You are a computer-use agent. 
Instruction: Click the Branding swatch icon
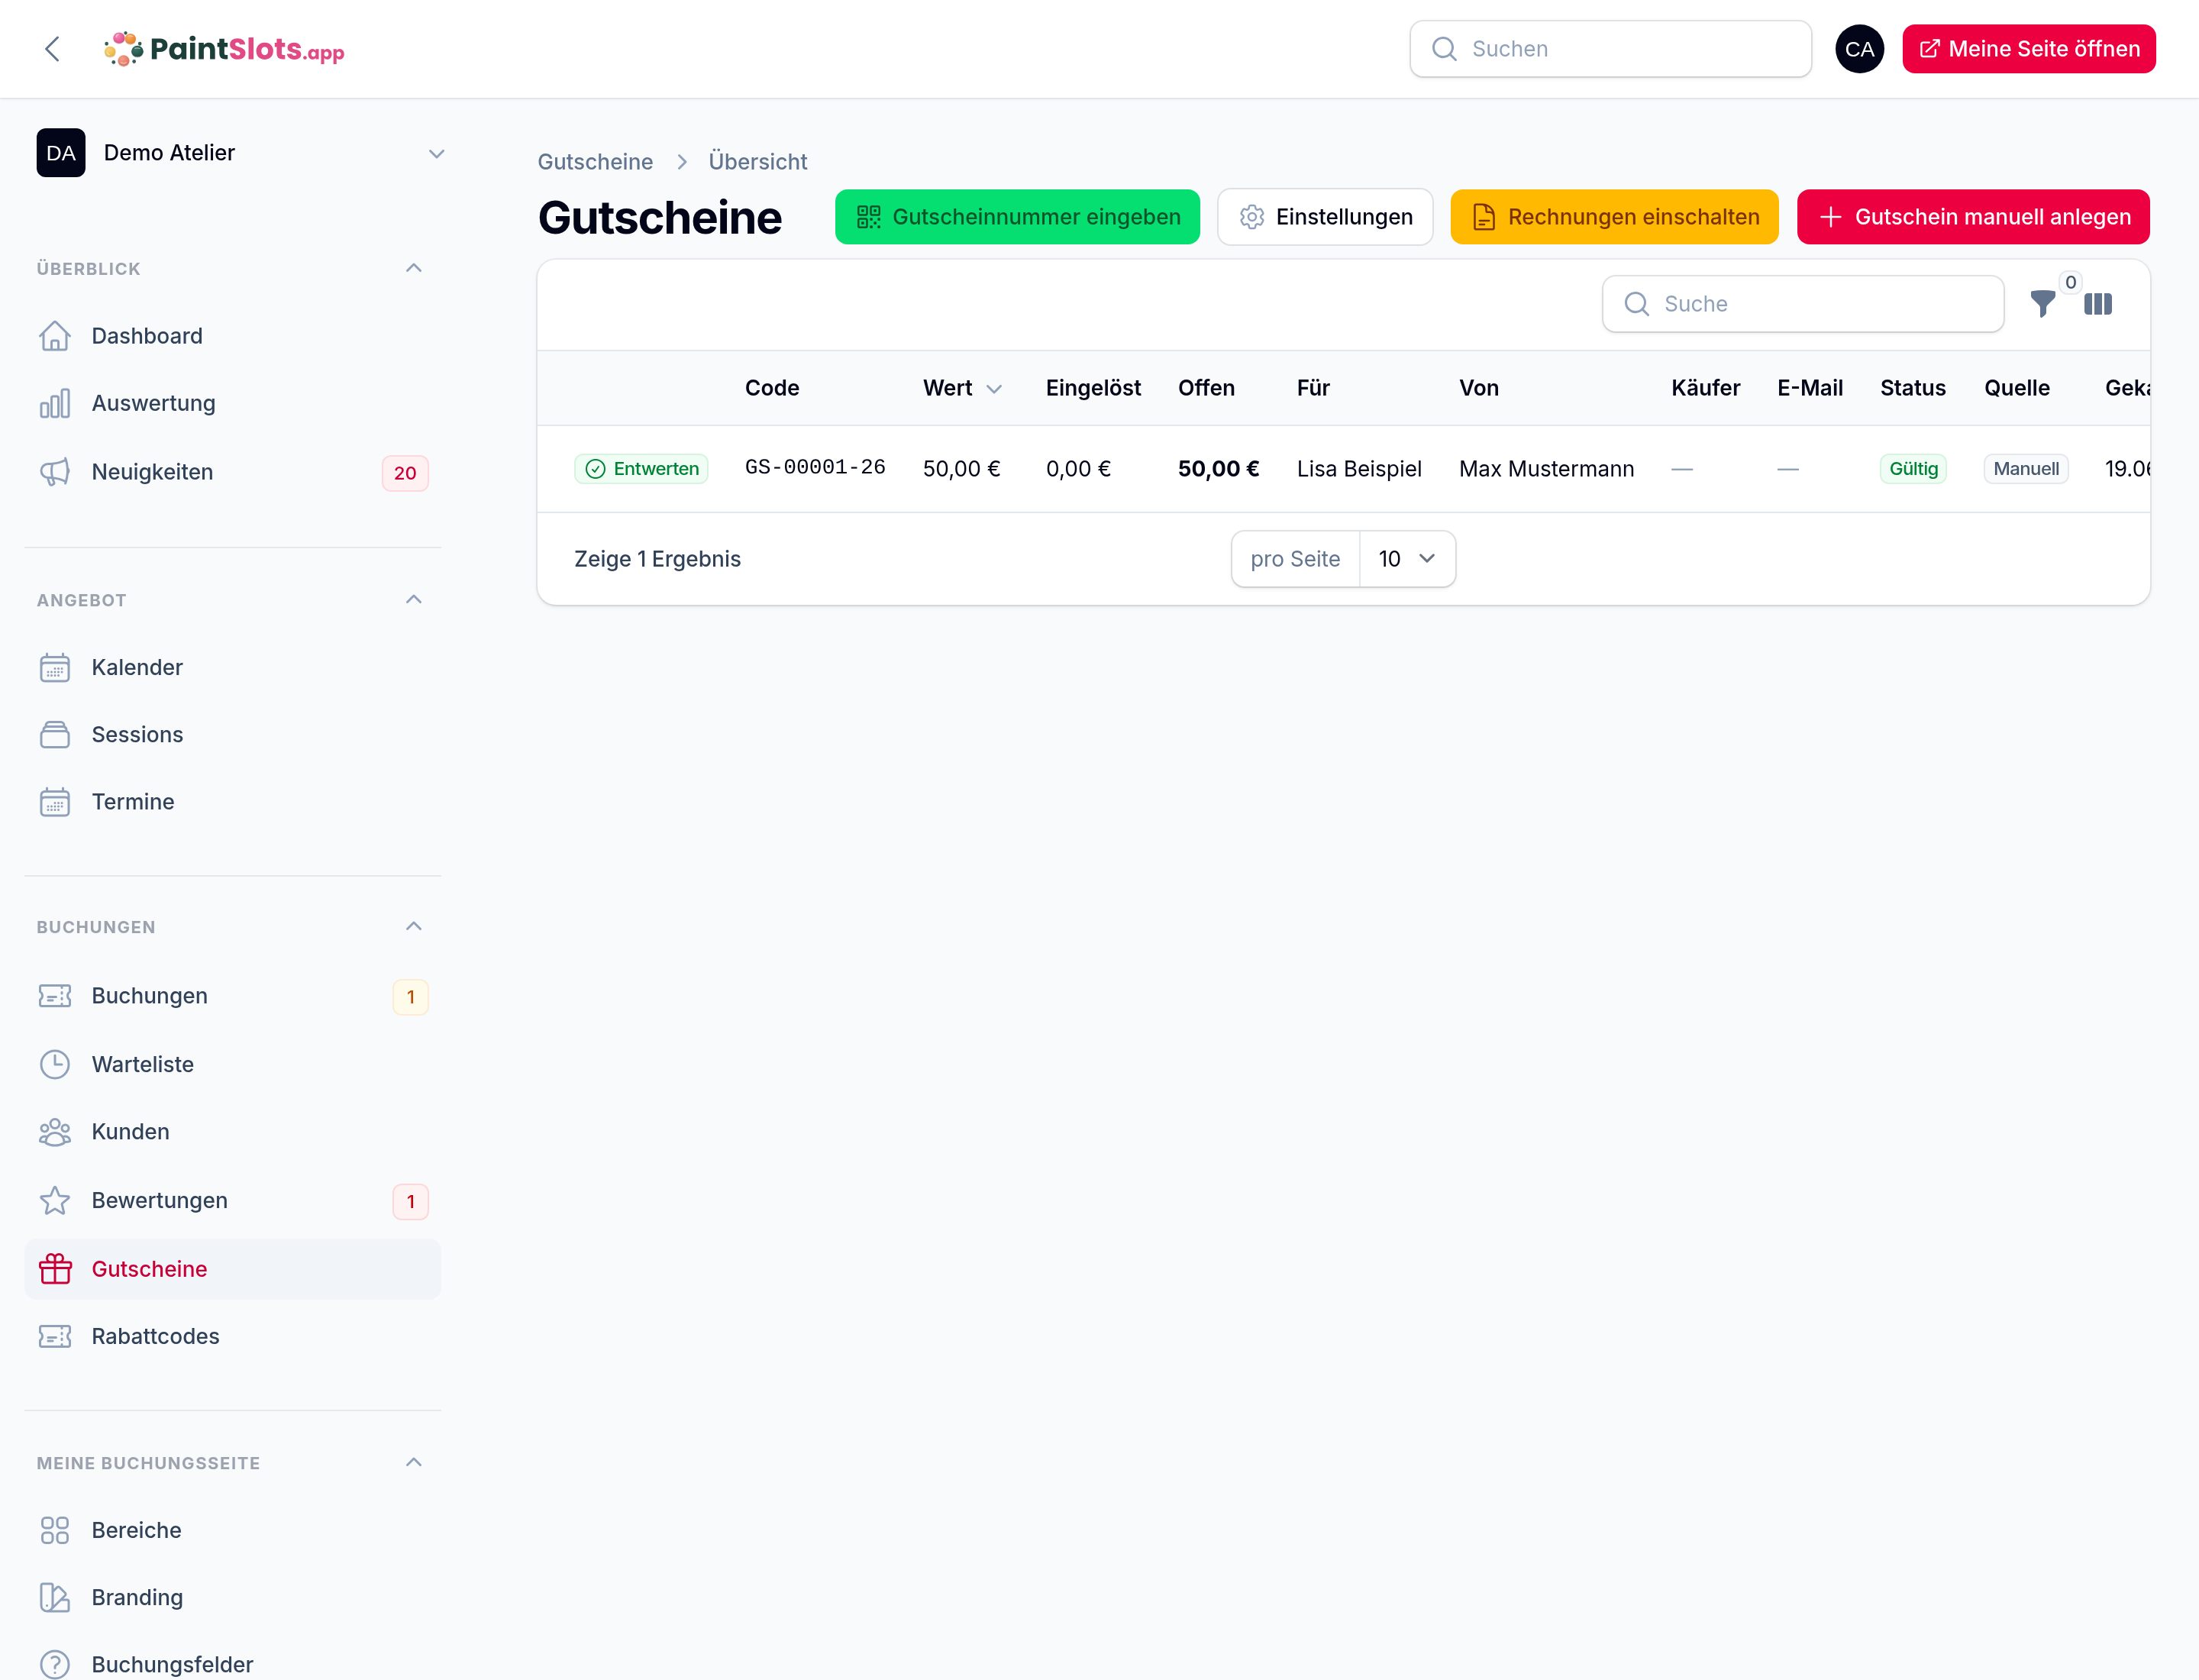(x=55, y=1597)
